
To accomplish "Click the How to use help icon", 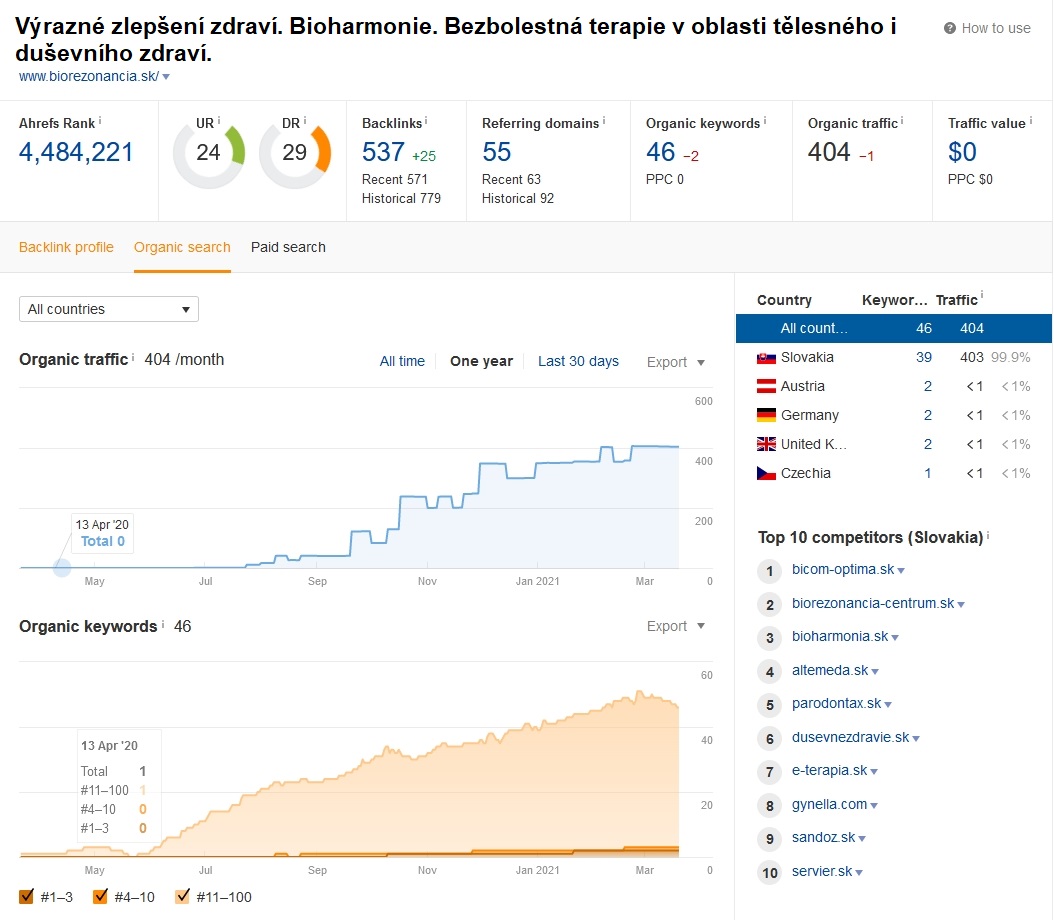I will (x=950, y=28).
